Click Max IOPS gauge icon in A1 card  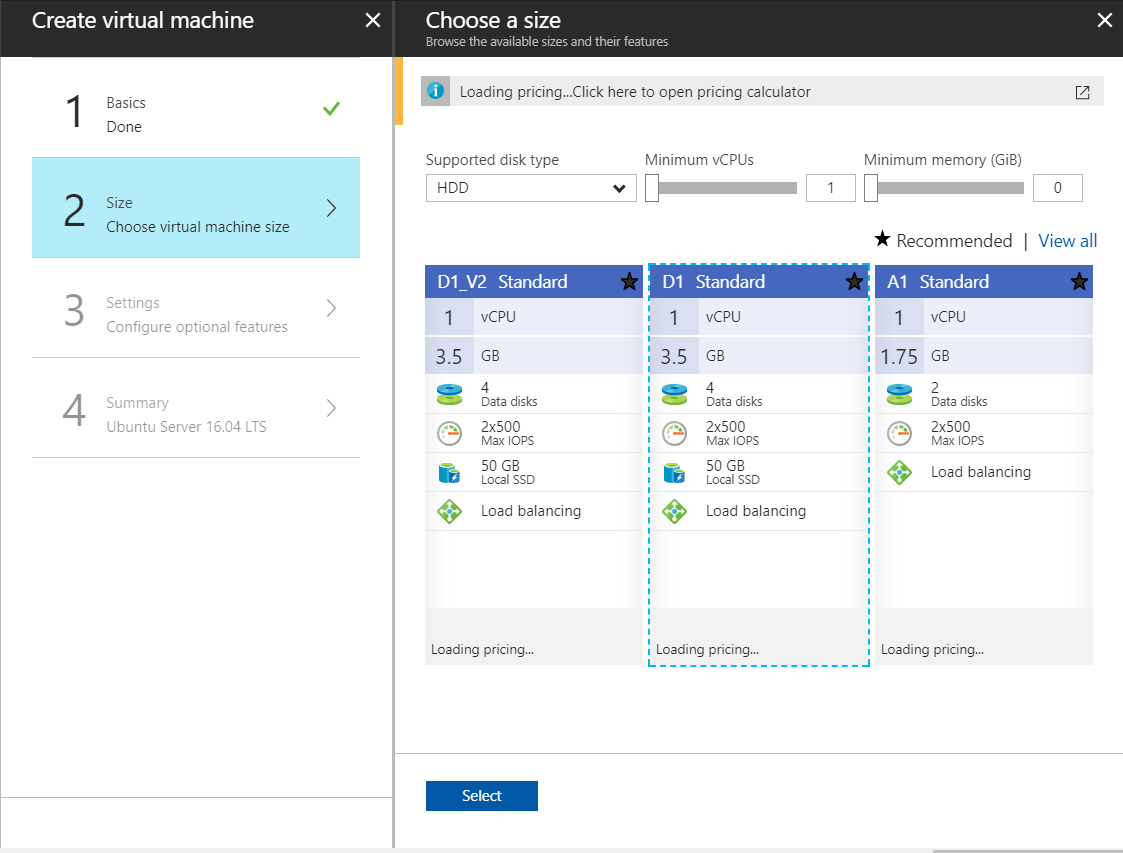[x=899, y=433]
